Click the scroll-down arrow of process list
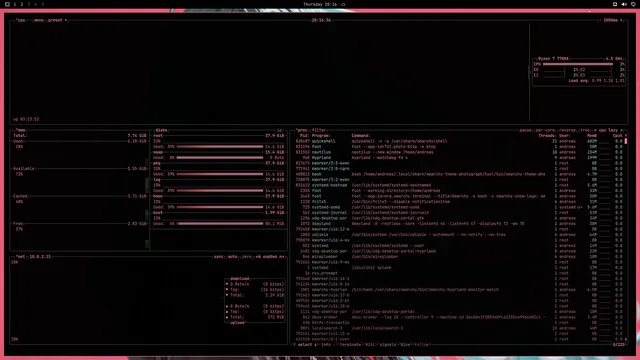This screenshot has height=360, width=640. 626,339
